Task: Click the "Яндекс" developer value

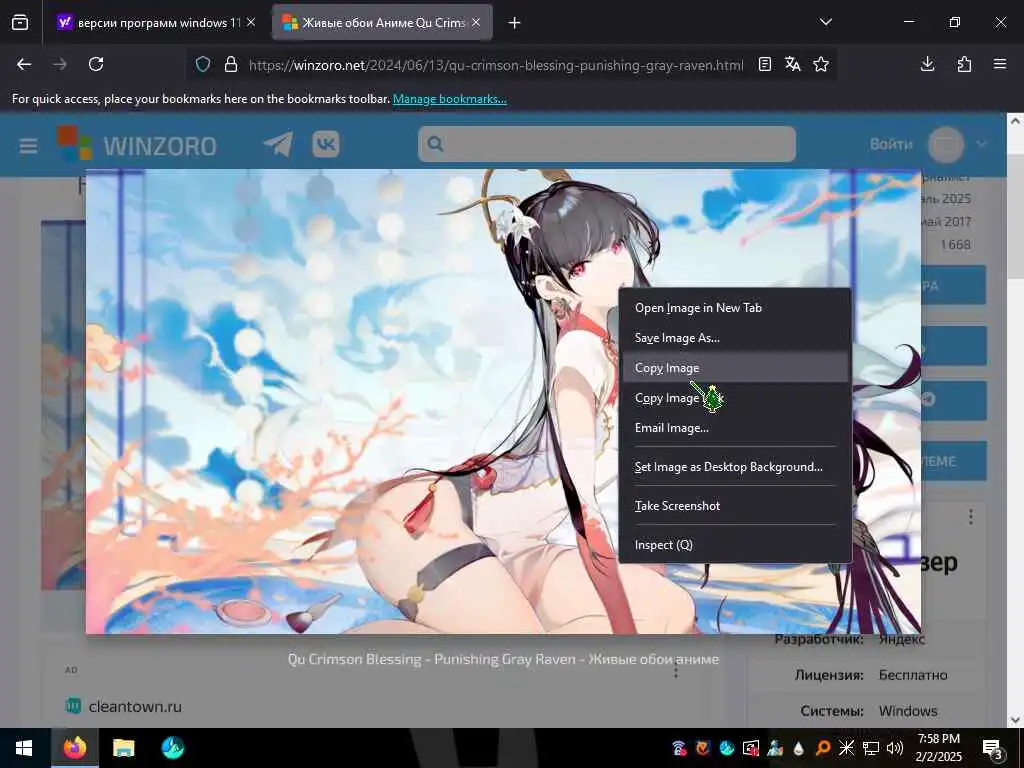Action: pyautogui.click(x=902, y=639)
